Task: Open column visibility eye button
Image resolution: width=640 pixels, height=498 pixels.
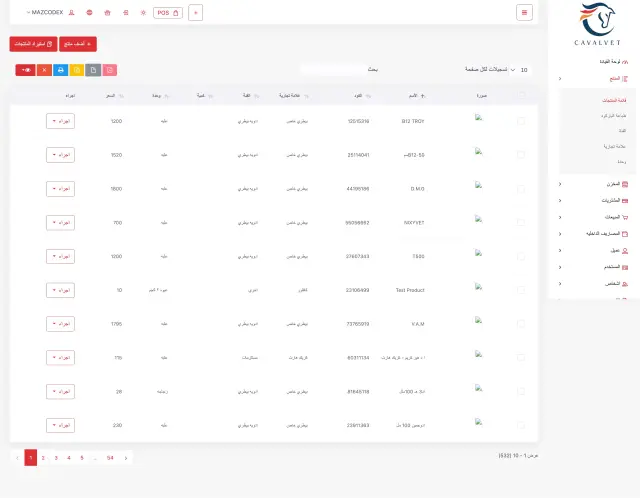Action: tap(25, 70)
